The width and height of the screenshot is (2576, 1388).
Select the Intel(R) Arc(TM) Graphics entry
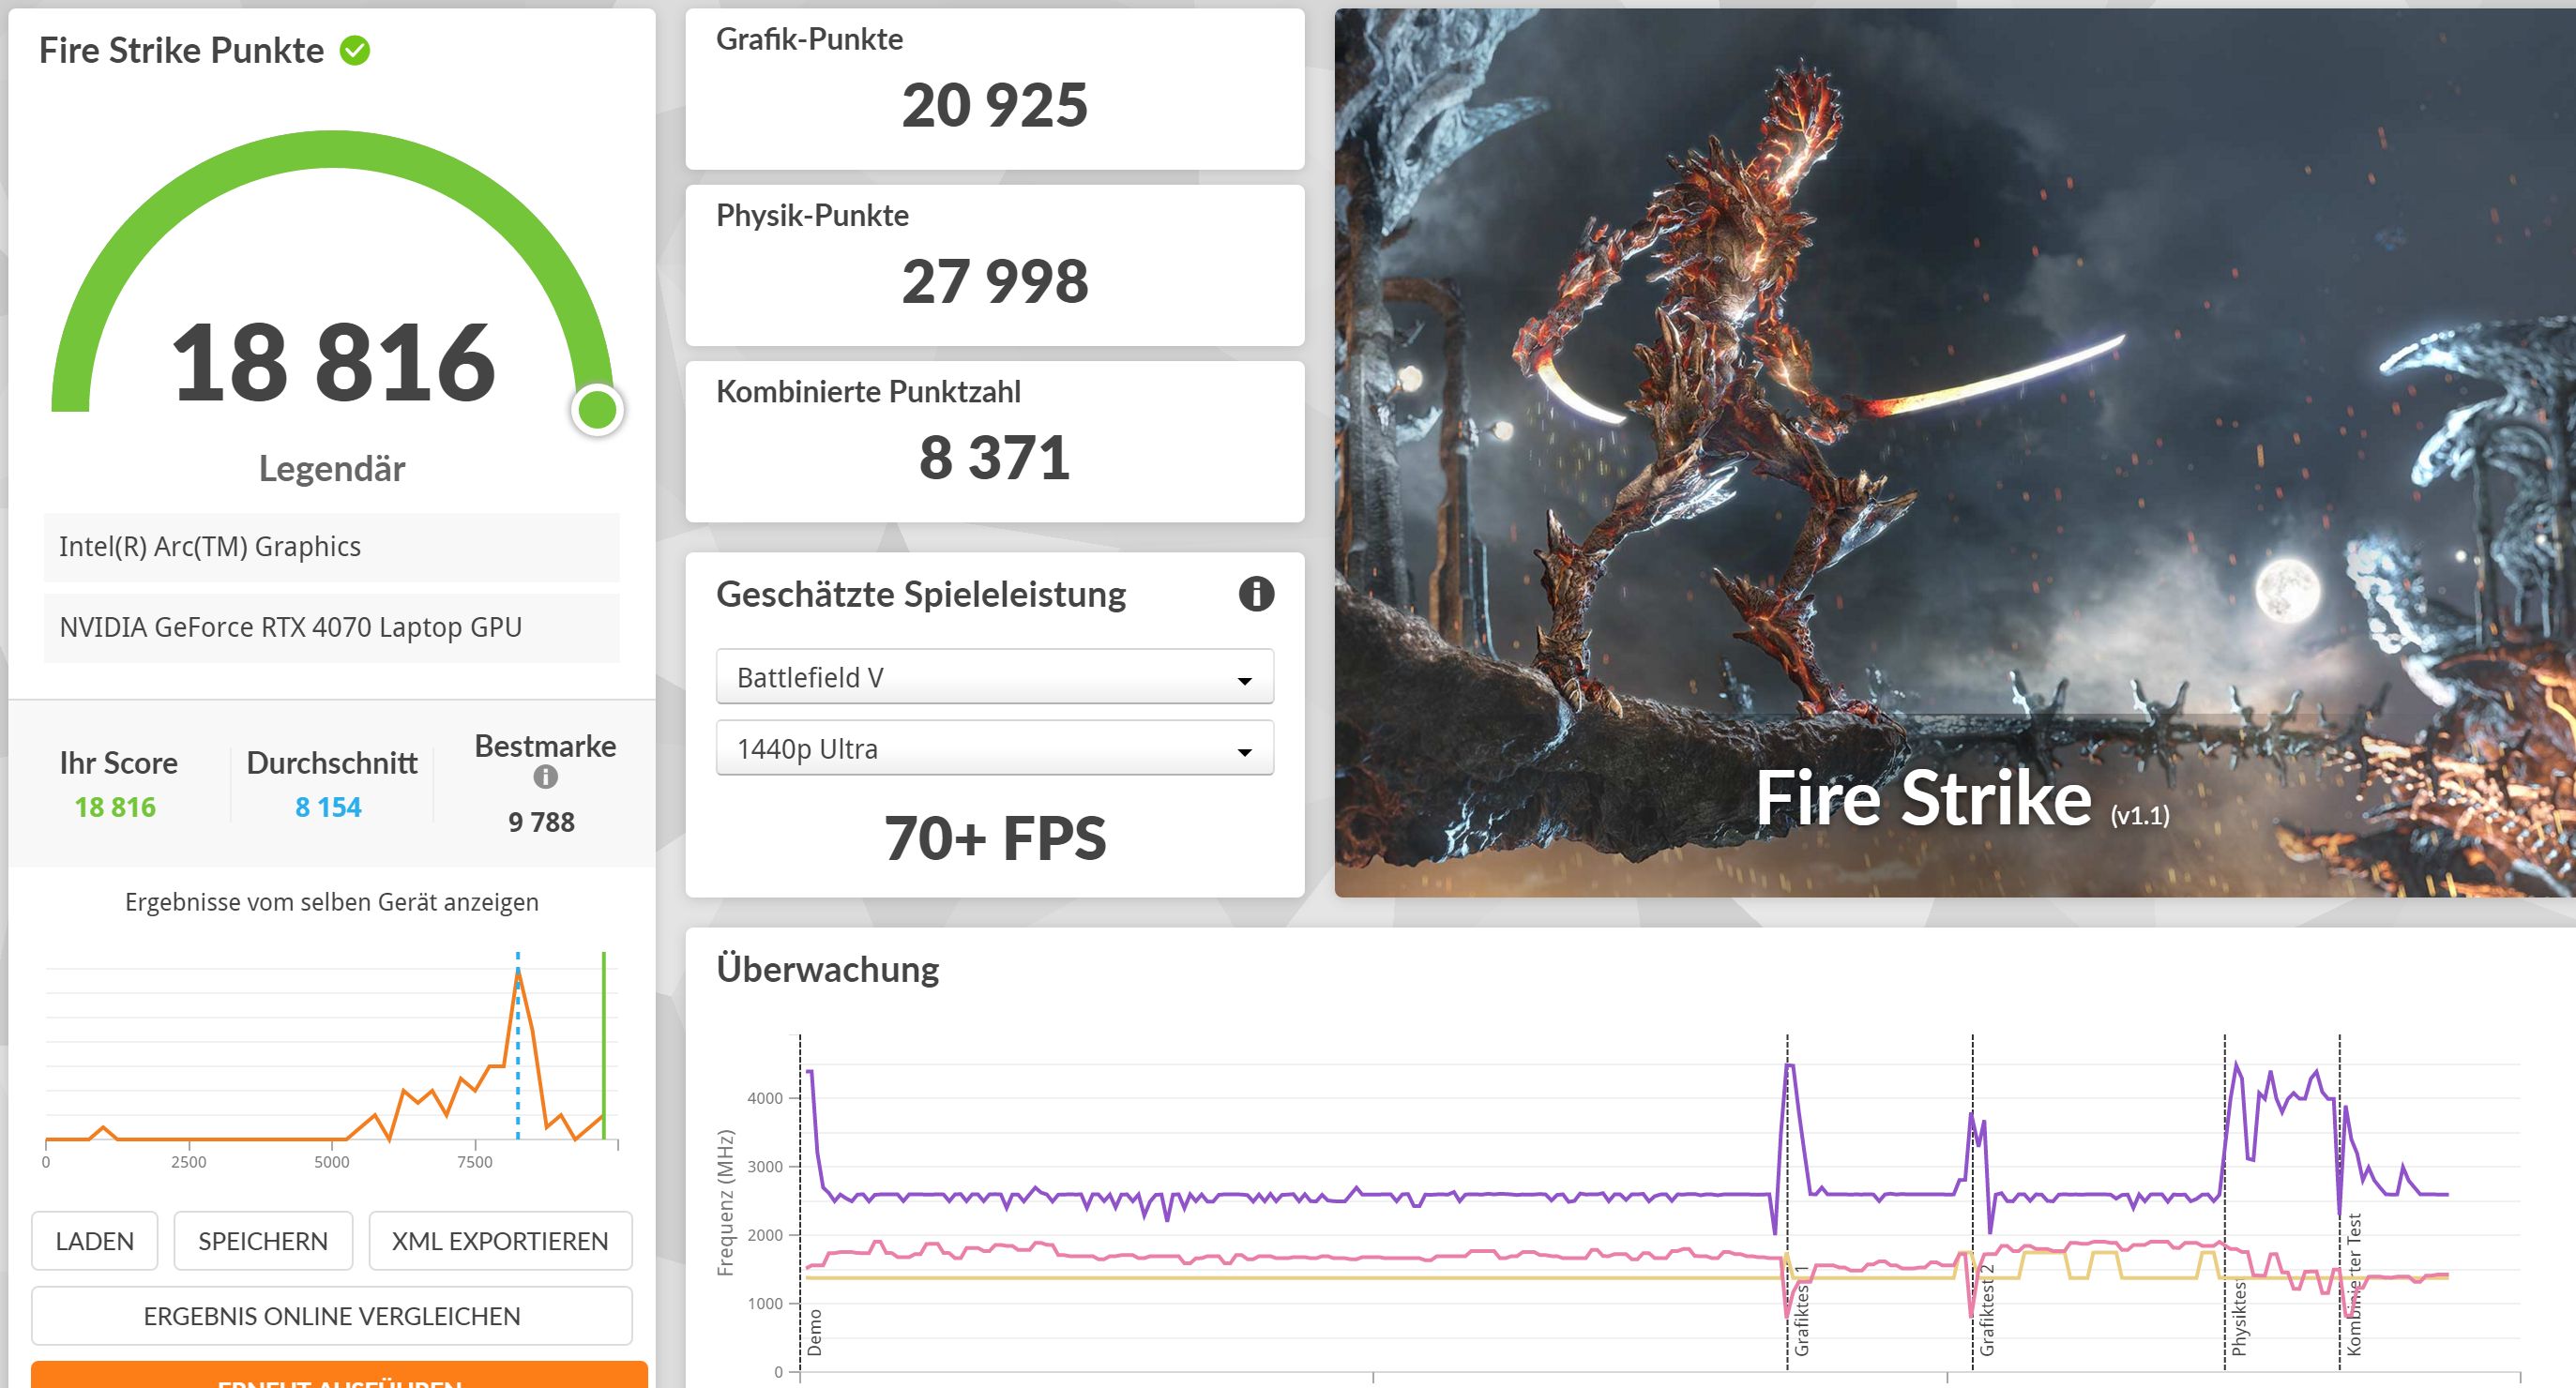coord(331,547)
